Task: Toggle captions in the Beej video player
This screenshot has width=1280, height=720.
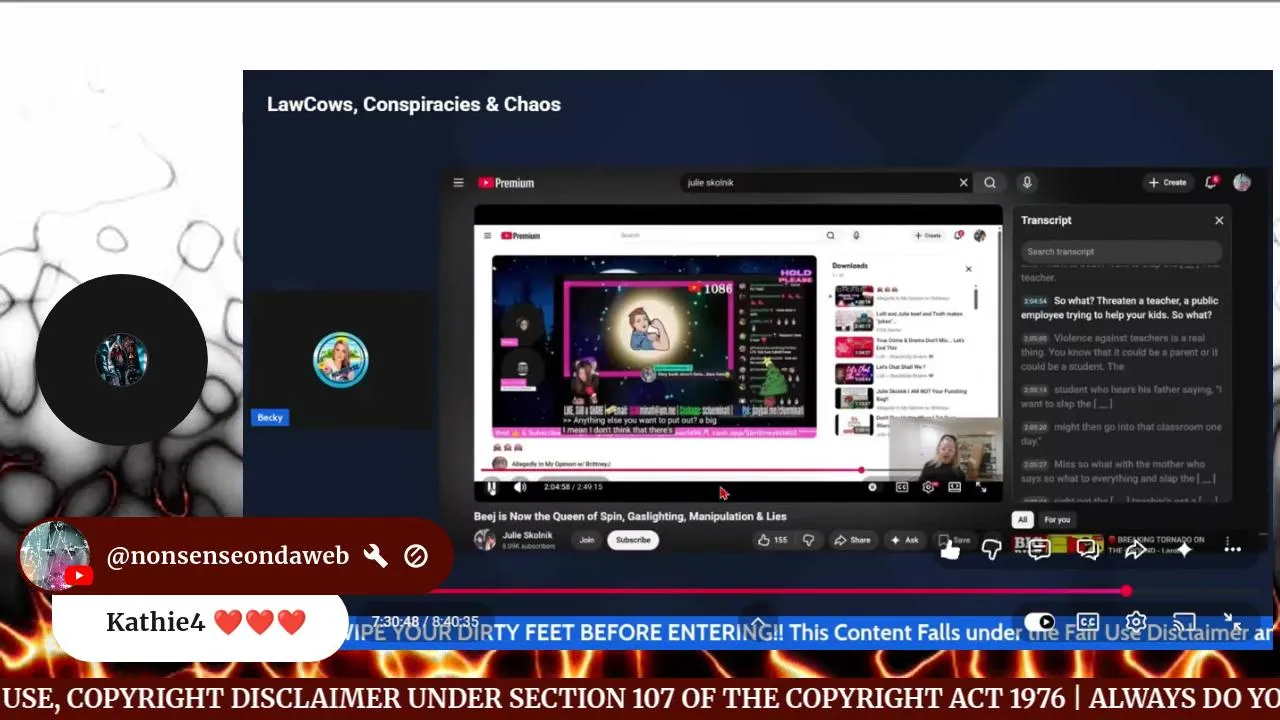Action: click(902, 487)
